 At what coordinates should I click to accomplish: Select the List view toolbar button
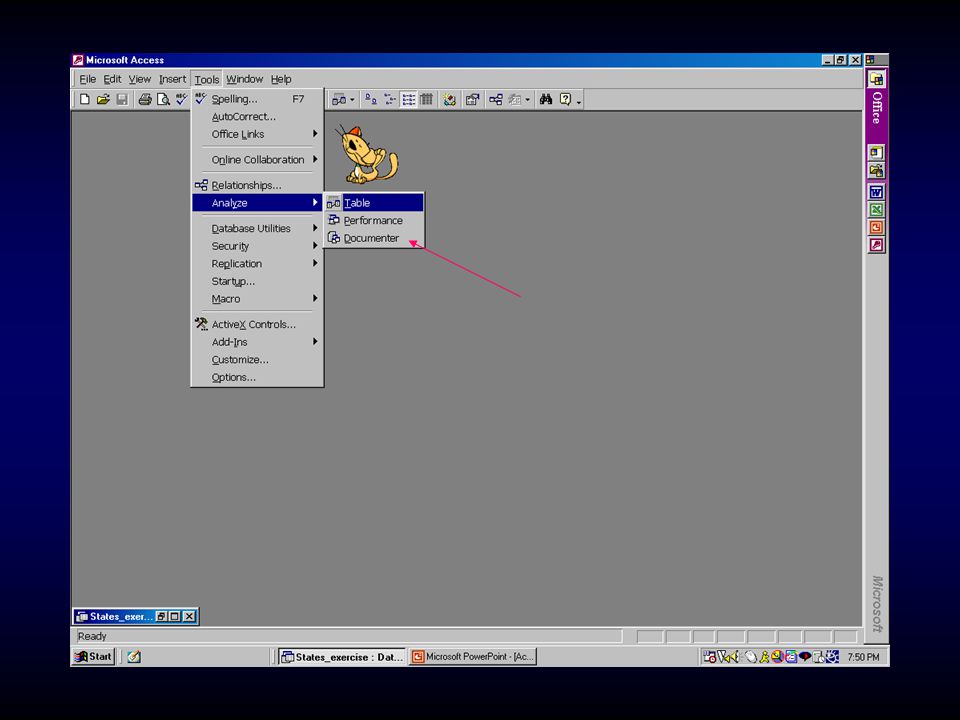408,99
